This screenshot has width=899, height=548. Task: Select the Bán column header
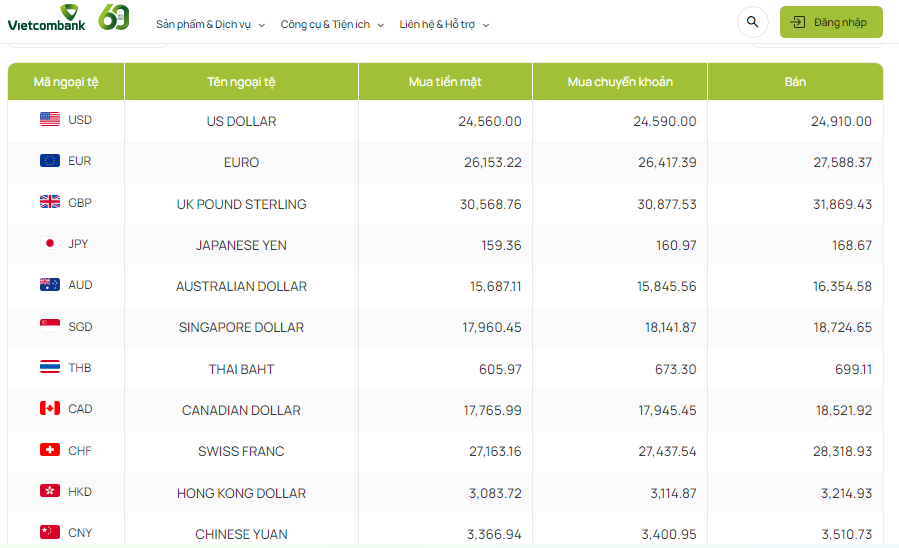[x=795, y=82]
